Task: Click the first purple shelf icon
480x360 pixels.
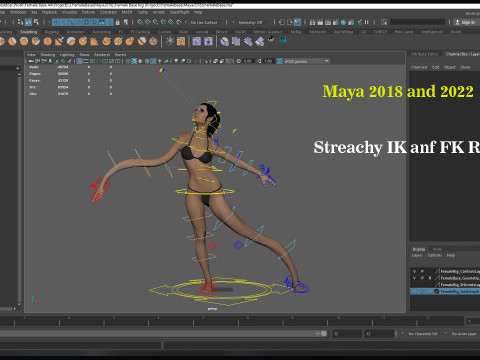Action: pos(197,41)
